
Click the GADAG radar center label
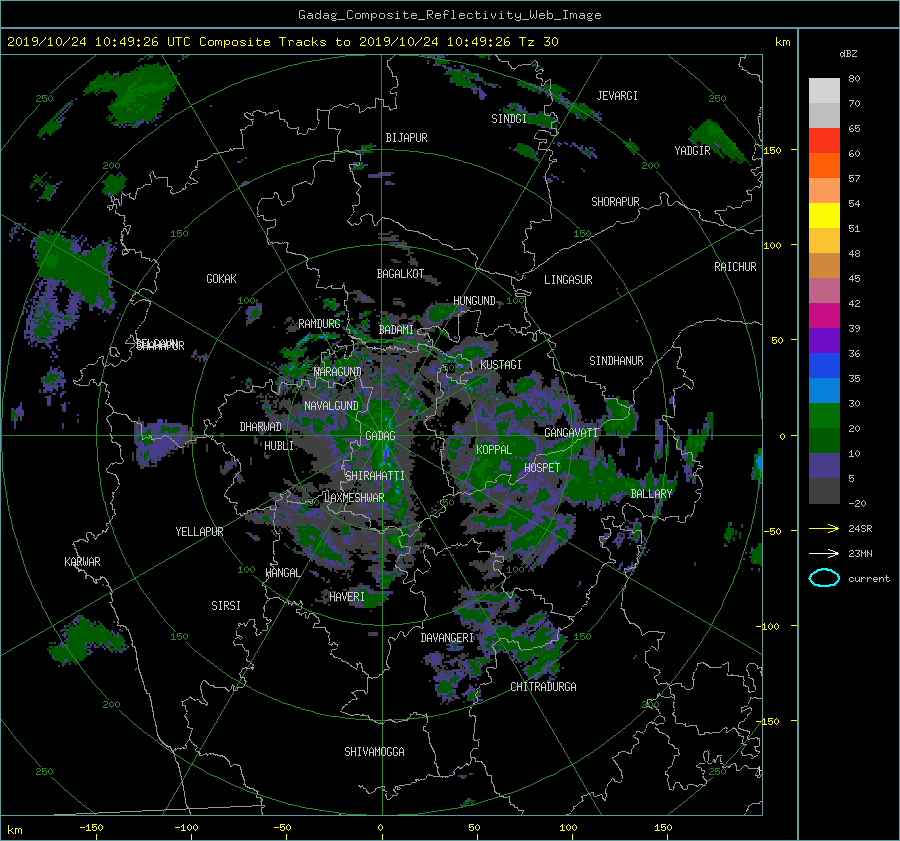(381, 436)
